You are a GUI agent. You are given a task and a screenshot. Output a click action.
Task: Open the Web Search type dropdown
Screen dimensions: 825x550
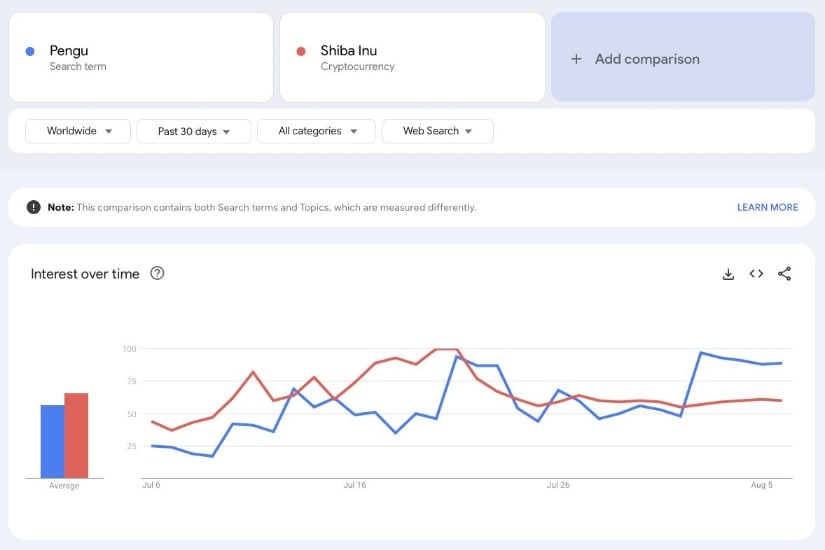click(x=438, y=131)
